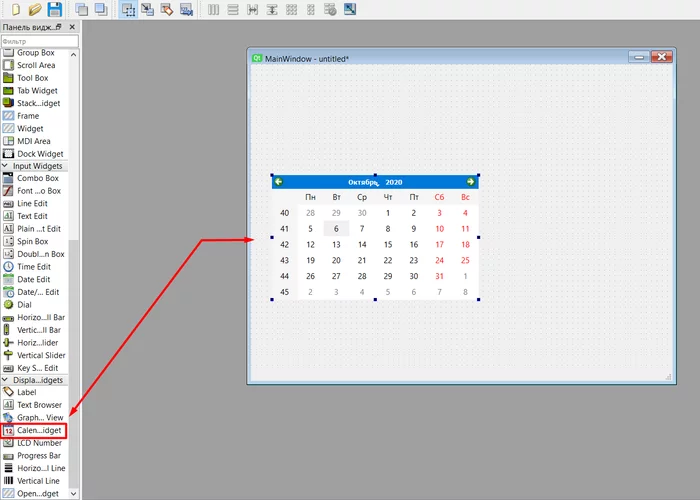Viewport: 700px width, 500px height.
Task: Select Text Browser widget item
Action: click(x=34, y=405)
